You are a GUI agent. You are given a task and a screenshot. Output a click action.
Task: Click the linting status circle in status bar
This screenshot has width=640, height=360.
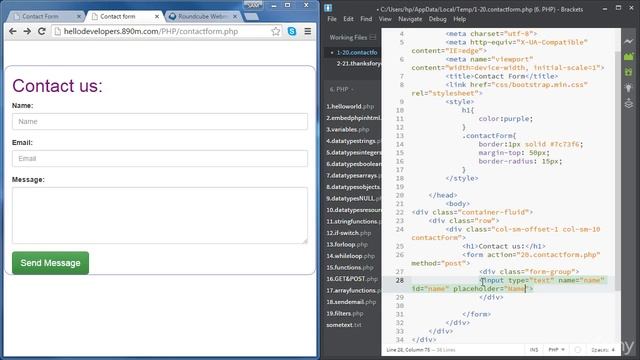click(x=578, y=350)
